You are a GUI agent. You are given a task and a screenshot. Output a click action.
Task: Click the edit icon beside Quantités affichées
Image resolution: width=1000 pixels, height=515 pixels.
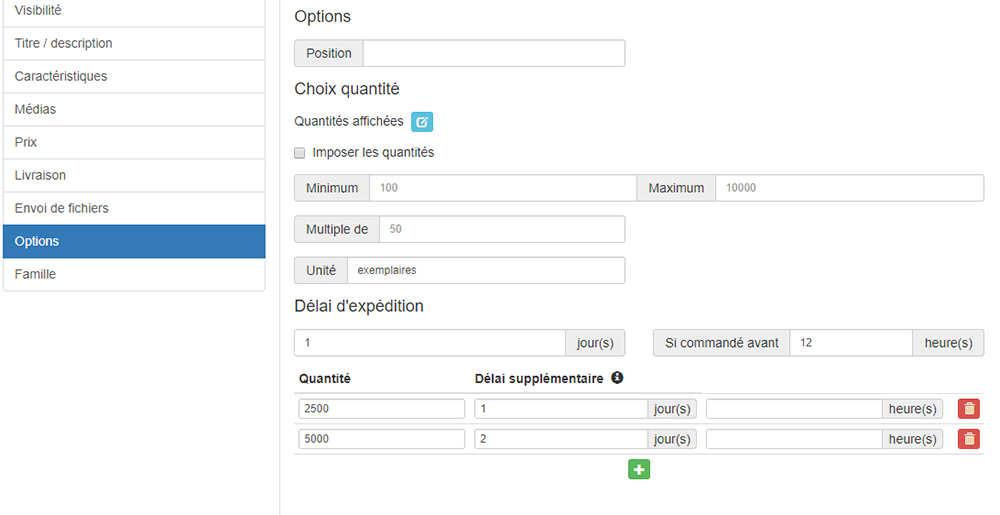point(422,122)
